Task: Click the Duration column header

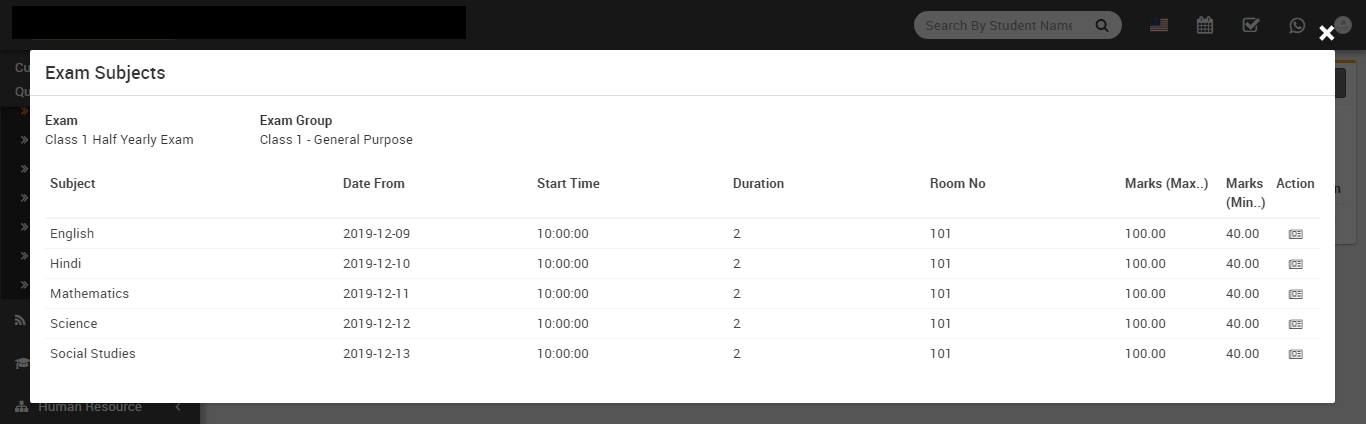Action: (758, 184)
